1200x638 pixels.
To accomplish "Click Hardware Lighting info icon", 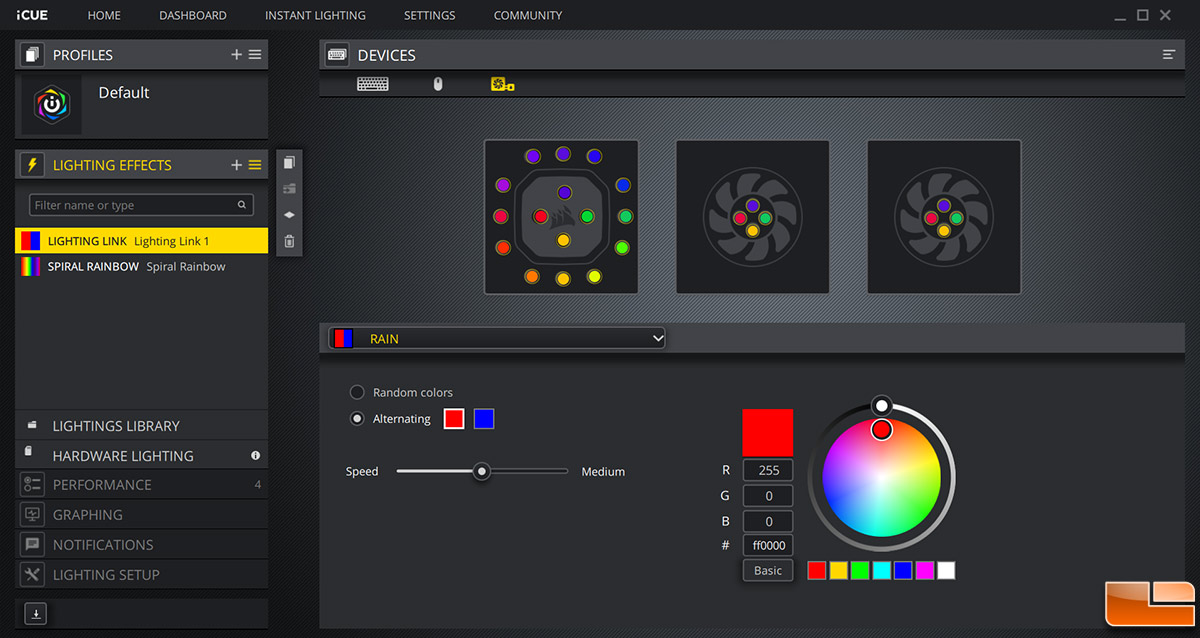I will [x=255, y=456].
